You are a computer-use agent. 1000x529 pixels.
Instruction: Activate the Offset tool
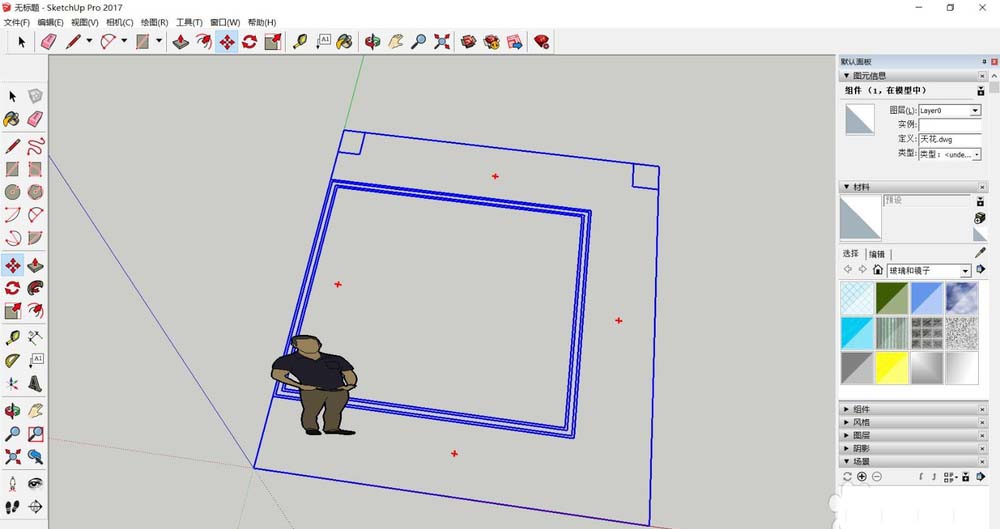35,311
